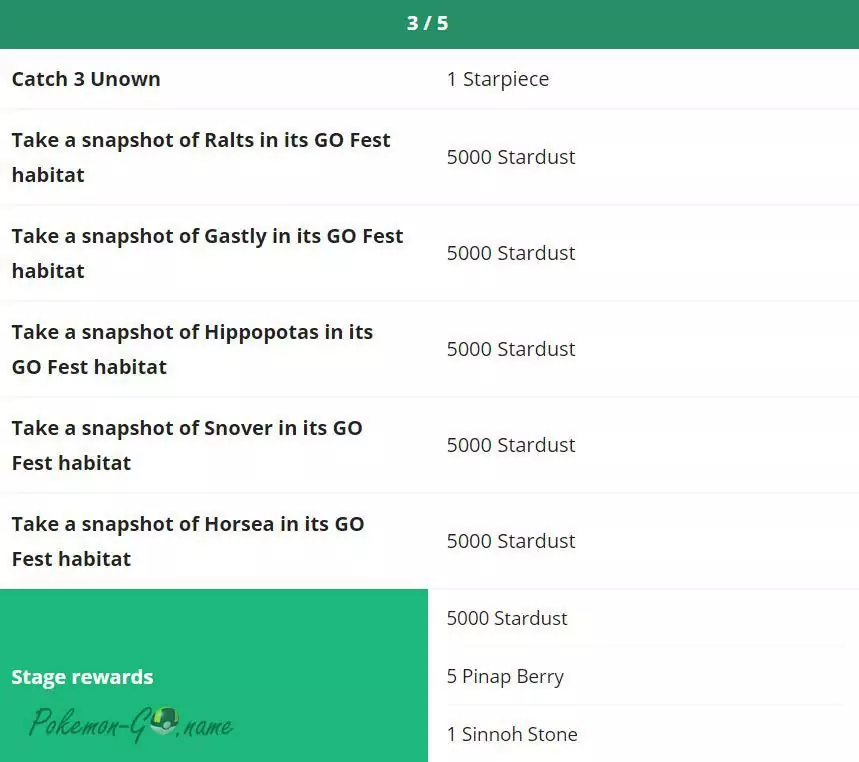
Task: Click the Stardust reward for Ralts snapshot
Action: tap(510, 157)
